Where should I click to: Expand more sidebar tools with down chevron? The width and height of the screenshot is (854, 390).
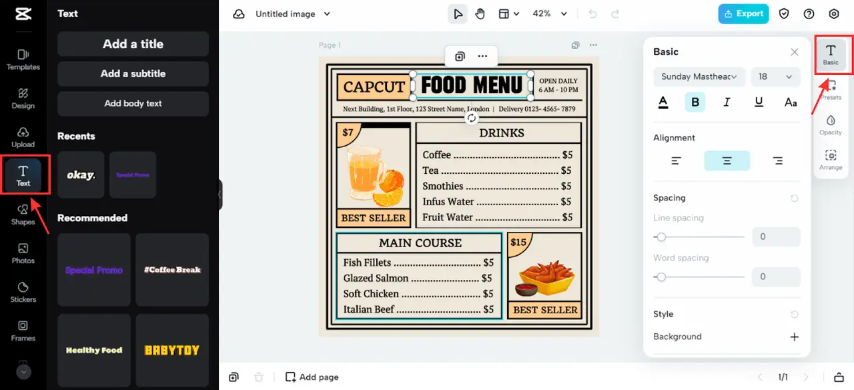pyautogui.click(x=23, y=372)
